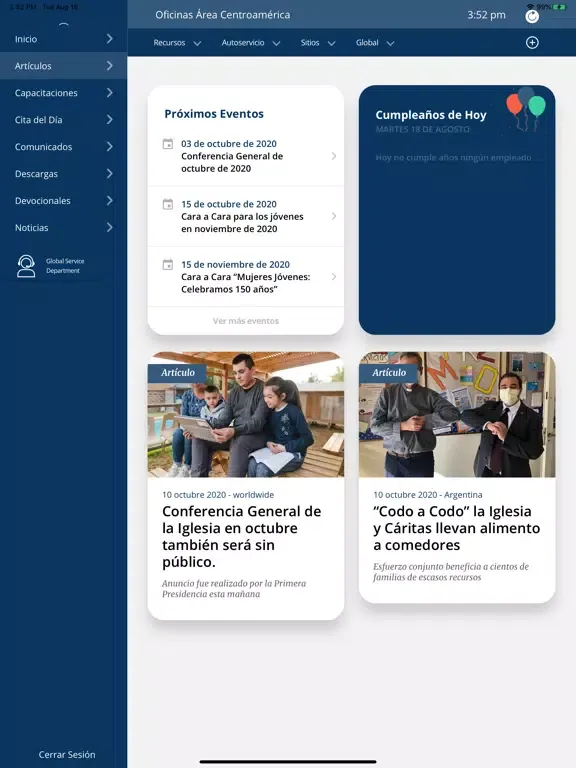Click Artículo tag on Conferencia General card
Screen dimensions: 576x768
tap(177, 373)
